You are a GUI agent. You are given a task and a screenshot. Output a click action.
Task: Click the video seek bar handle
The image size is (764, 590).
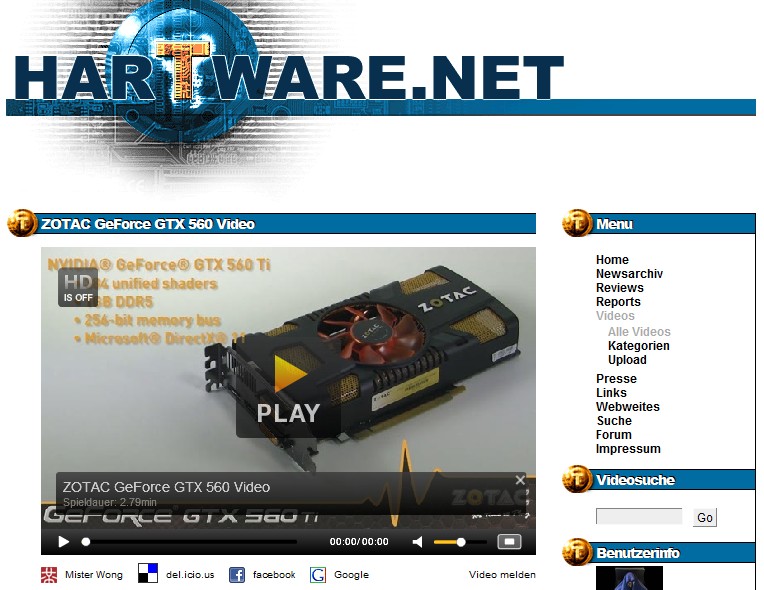86,542
